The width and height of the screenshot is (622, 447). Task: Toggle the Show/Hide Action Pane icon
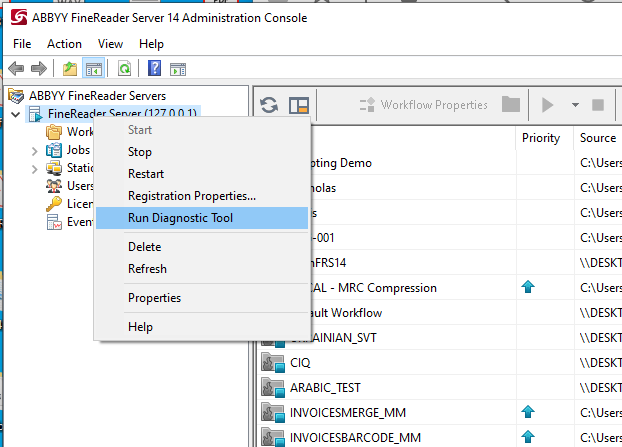coord(178,69)
